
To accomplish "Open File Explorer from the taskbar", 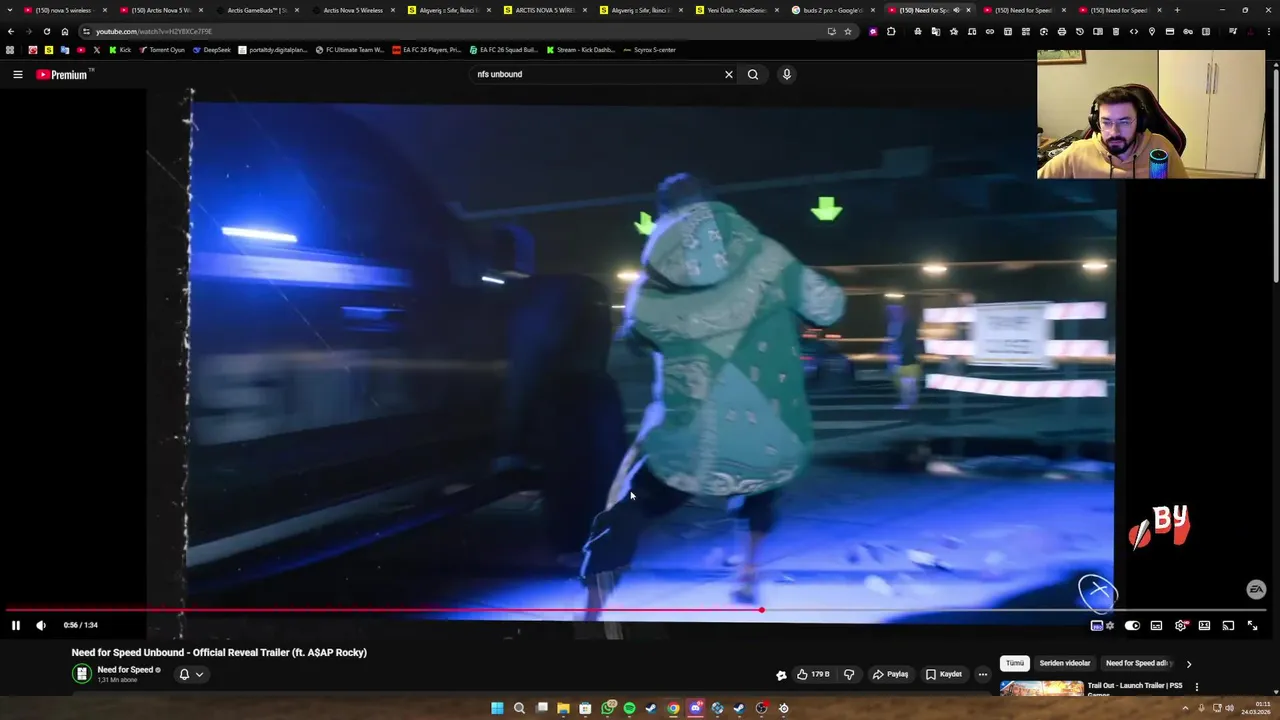I will click(563, 708).
